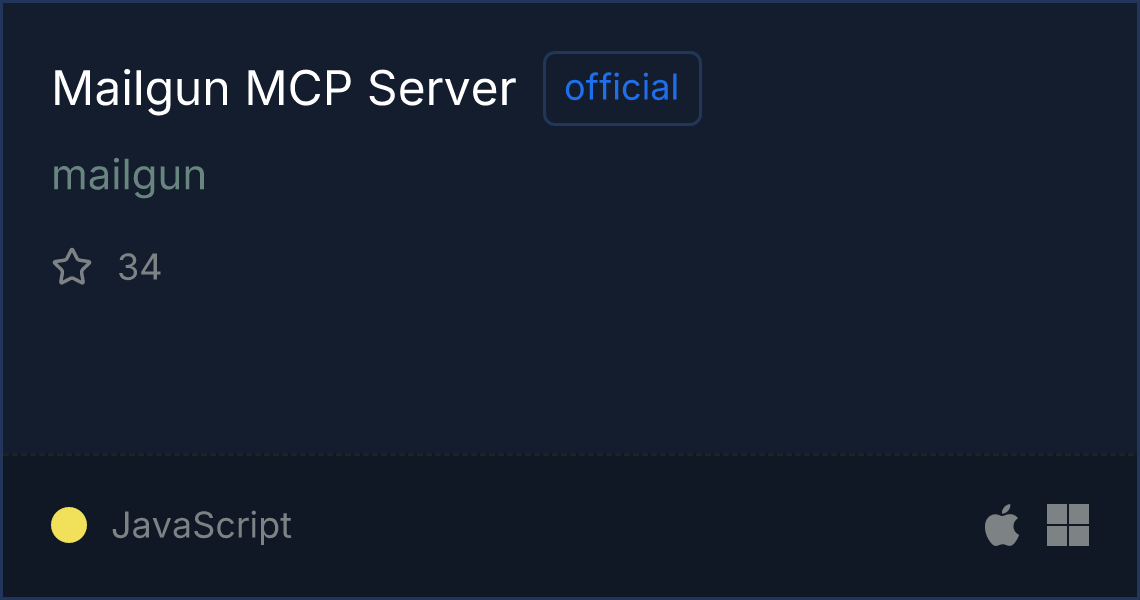Click the yellow JavaScript language dot

(69, 525)
